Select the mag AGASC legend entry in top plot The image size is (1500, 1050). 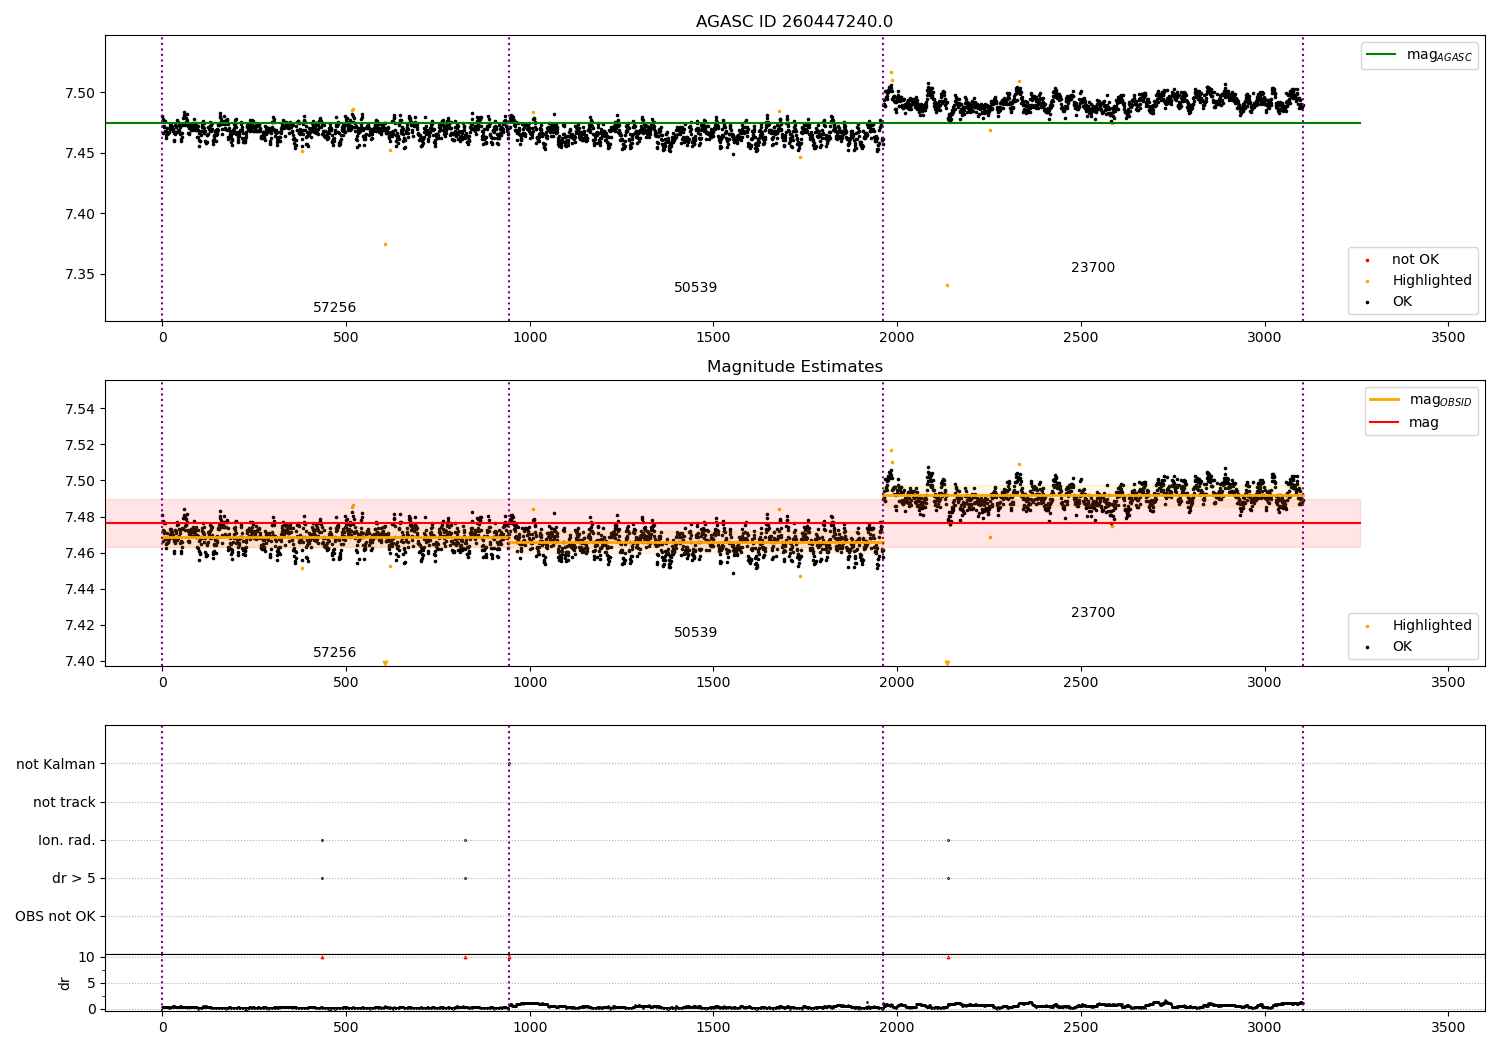[x=1419, y=55]
